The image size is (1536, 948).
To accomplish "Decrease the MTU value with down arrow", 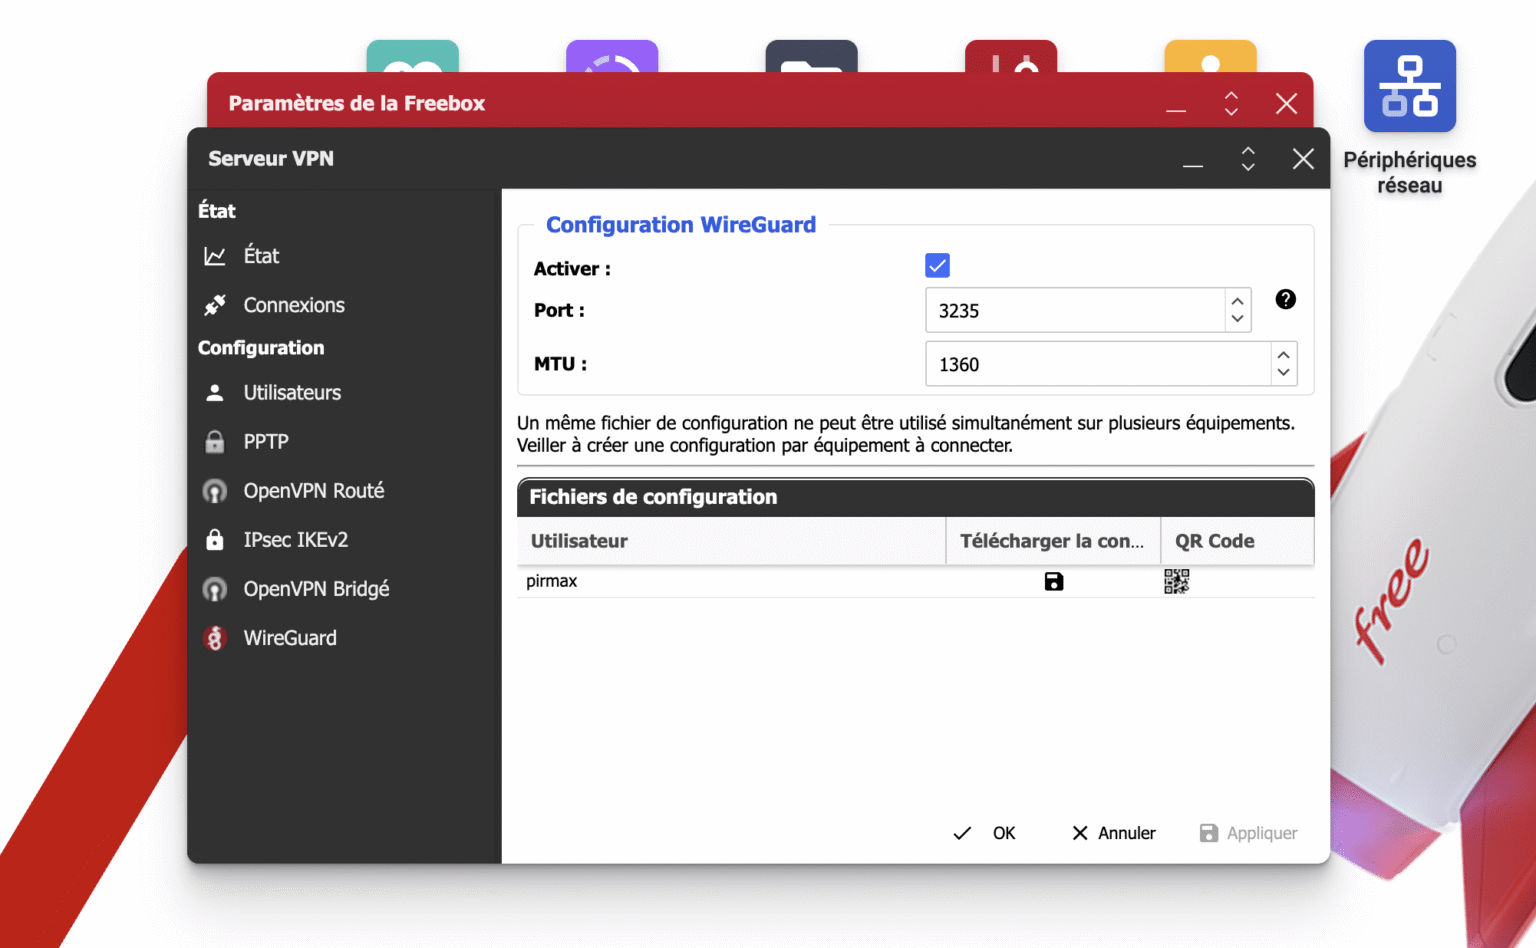I will (x=1284, y=373).
